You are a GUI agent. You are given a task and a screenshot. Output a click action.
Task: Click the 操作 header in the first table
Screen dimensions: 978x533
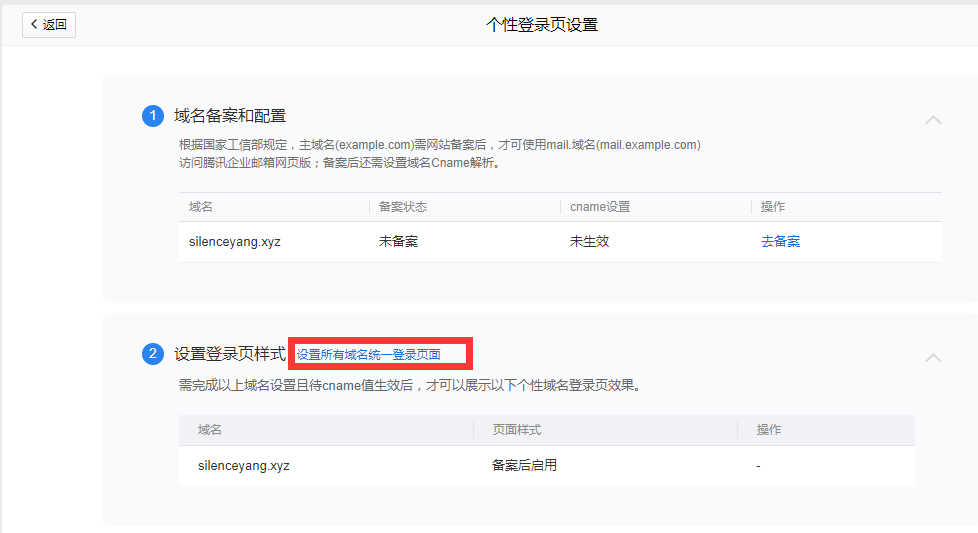(x=773, y=207)
